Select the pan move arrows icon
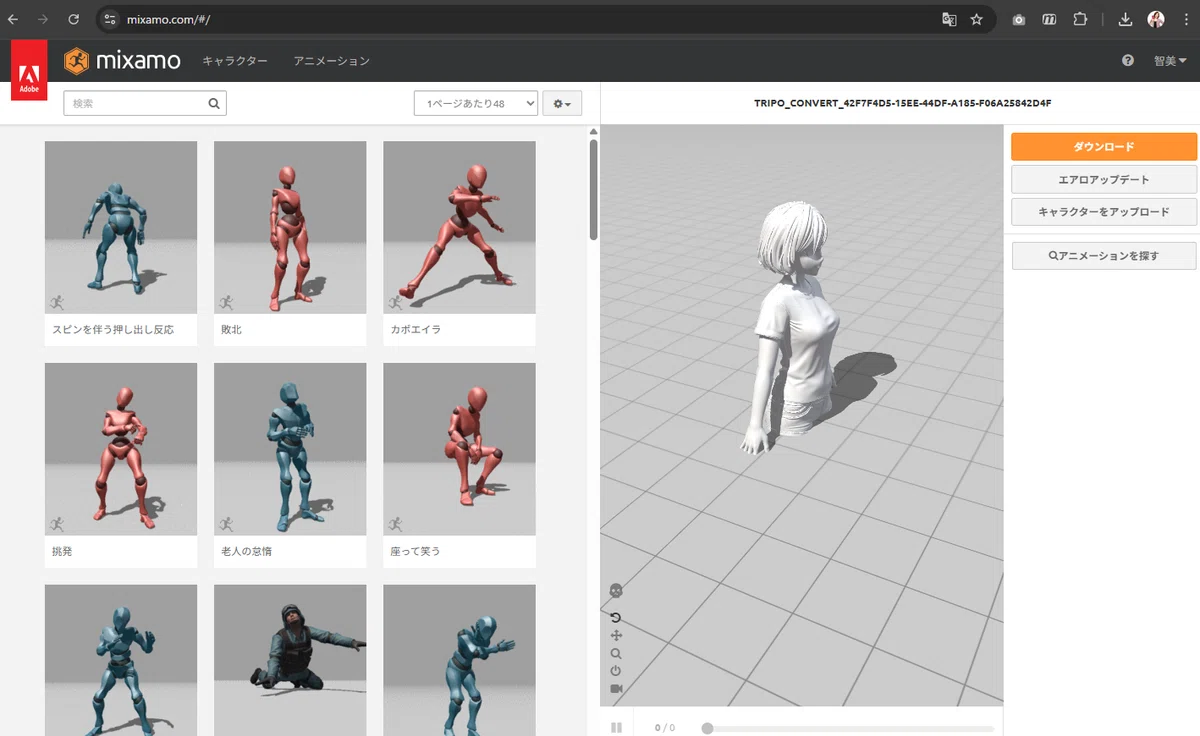1200x736 pixels. click(616, 635)
